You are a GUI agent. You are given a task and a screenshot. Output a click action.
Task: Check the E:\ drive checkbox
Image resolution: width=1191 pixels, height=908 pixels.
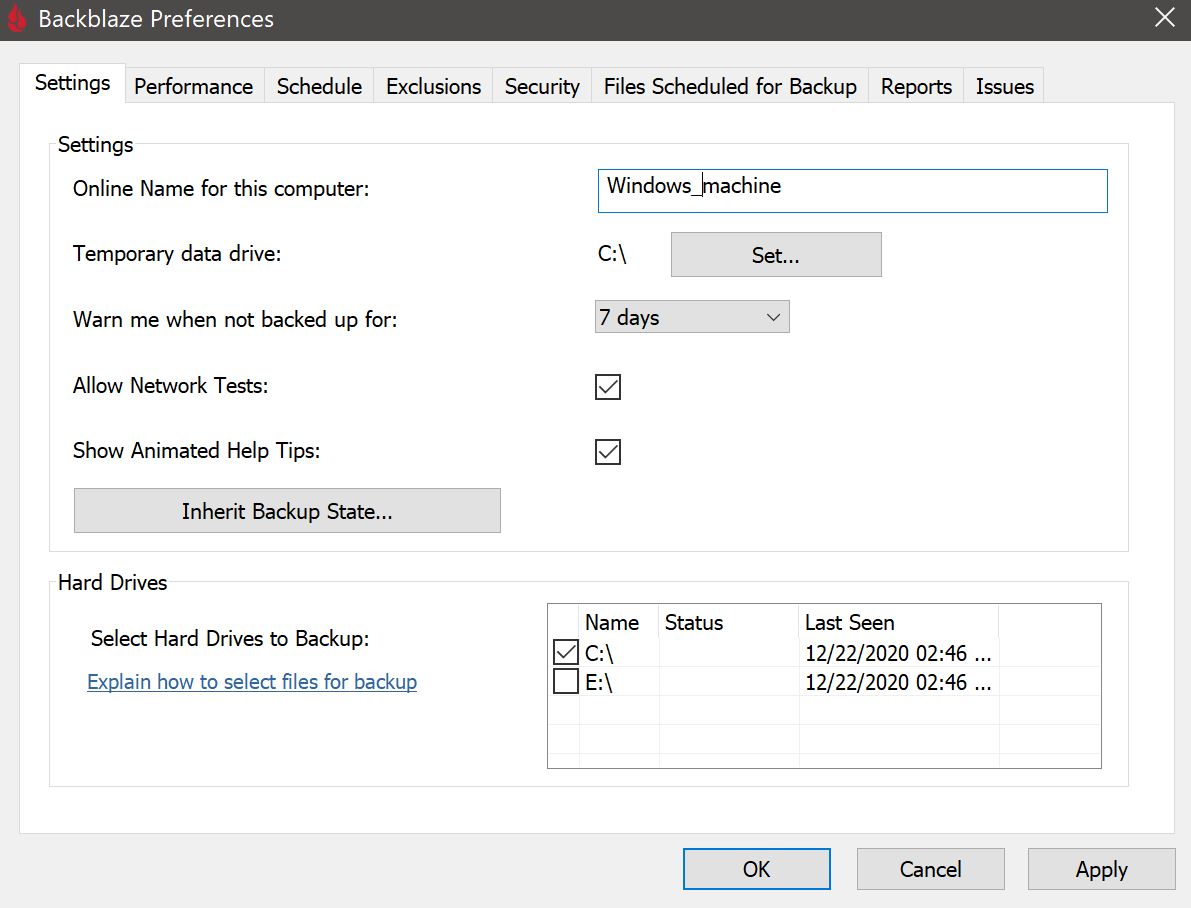pyautogui.click(x=566, y=681)
